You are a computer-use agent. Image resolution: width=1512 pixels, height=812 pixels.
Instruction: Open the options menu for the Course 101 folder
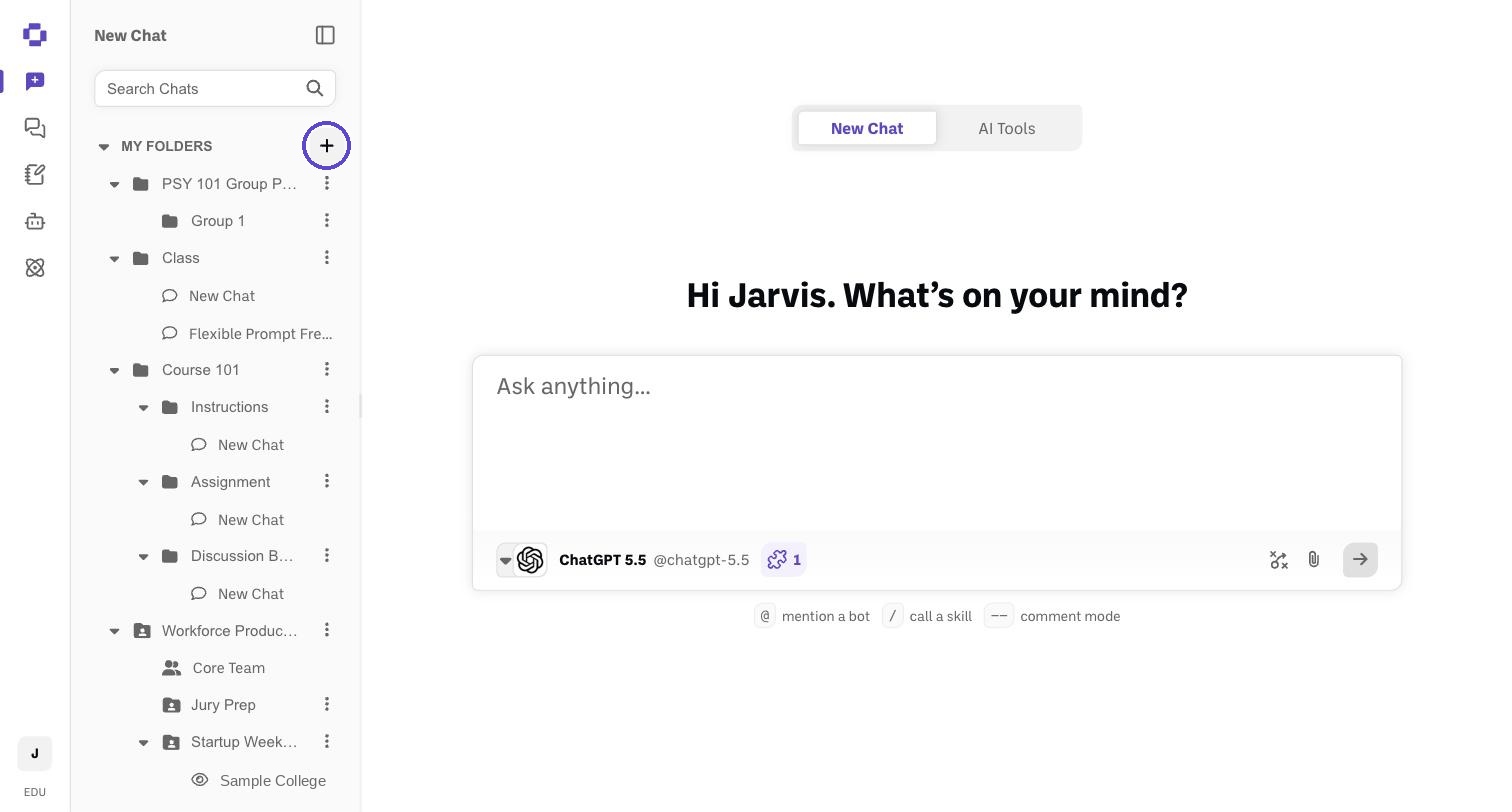tap(326, 369)
